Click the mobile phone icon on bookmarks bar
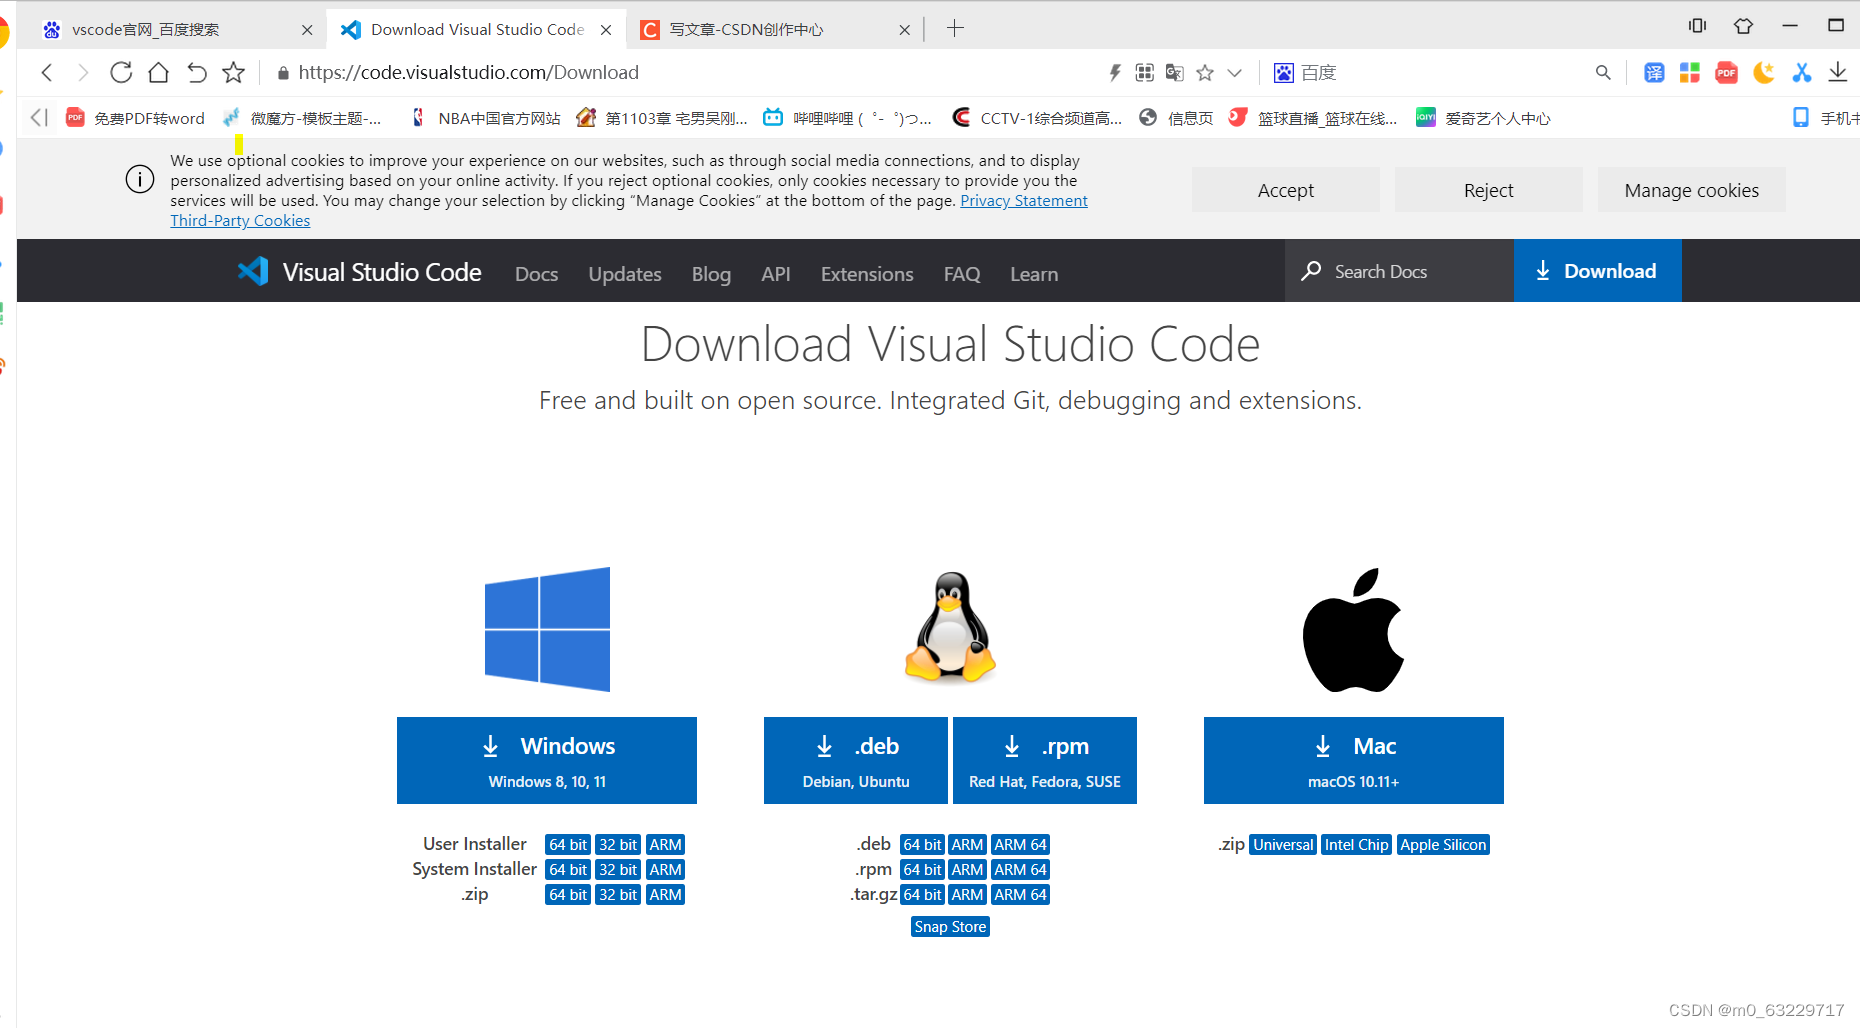The width and height of the screenshot is (1860, 1028). pos(1801,118)
